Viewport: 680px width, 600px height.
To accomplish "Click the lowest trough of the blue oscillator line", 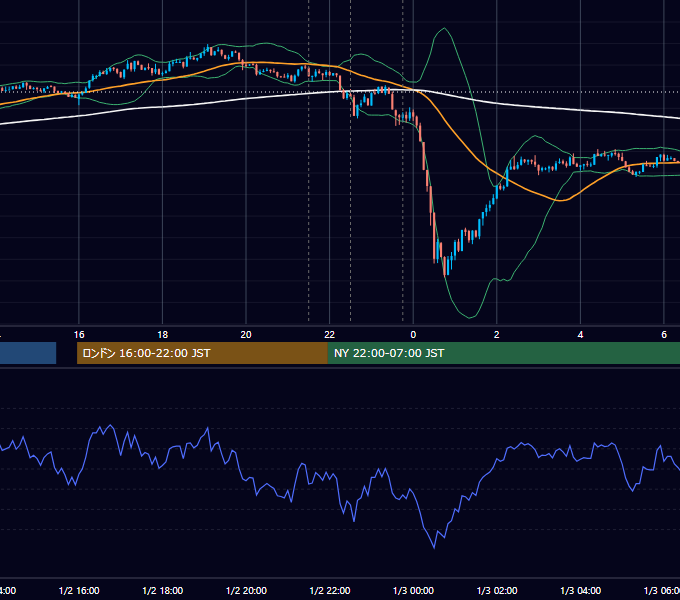I will [434, 548].
